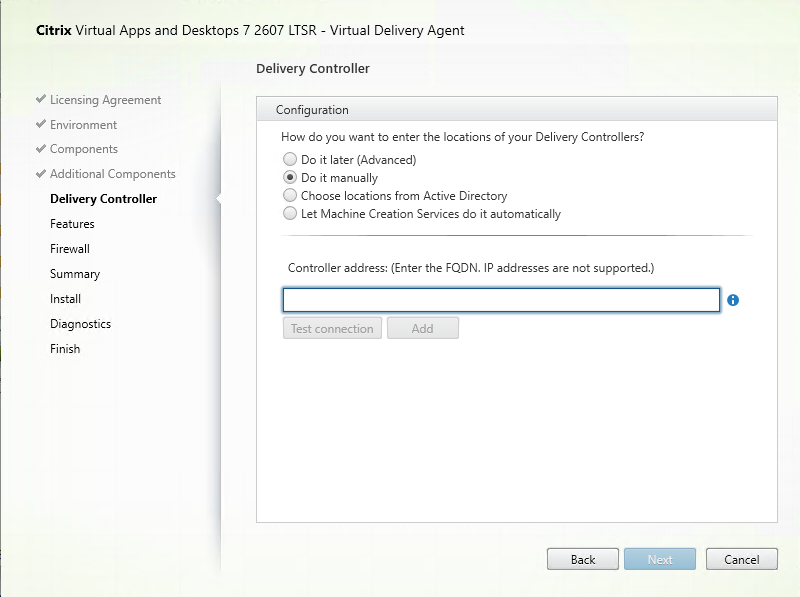Click the 'Delivery Controller' page heading
The width and height of the screenshot is (800, 597).
(313, 68)
